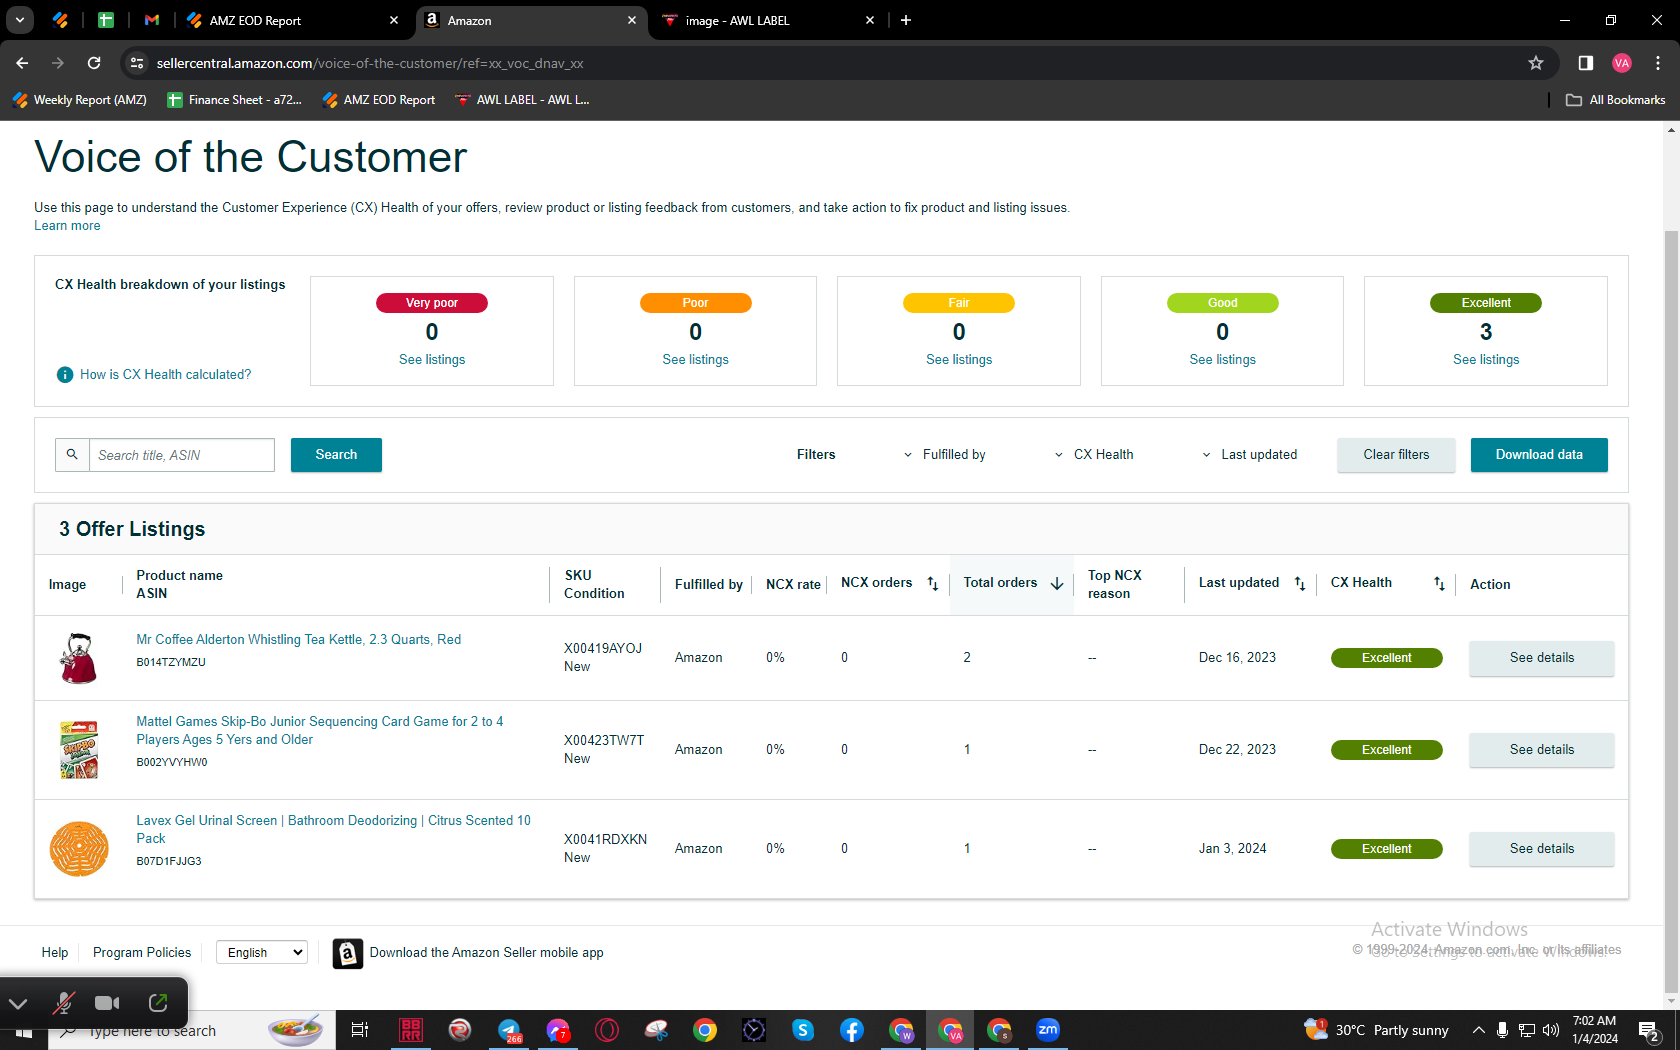Open the red tea kettle product thumbnail

tap(78, 658)
